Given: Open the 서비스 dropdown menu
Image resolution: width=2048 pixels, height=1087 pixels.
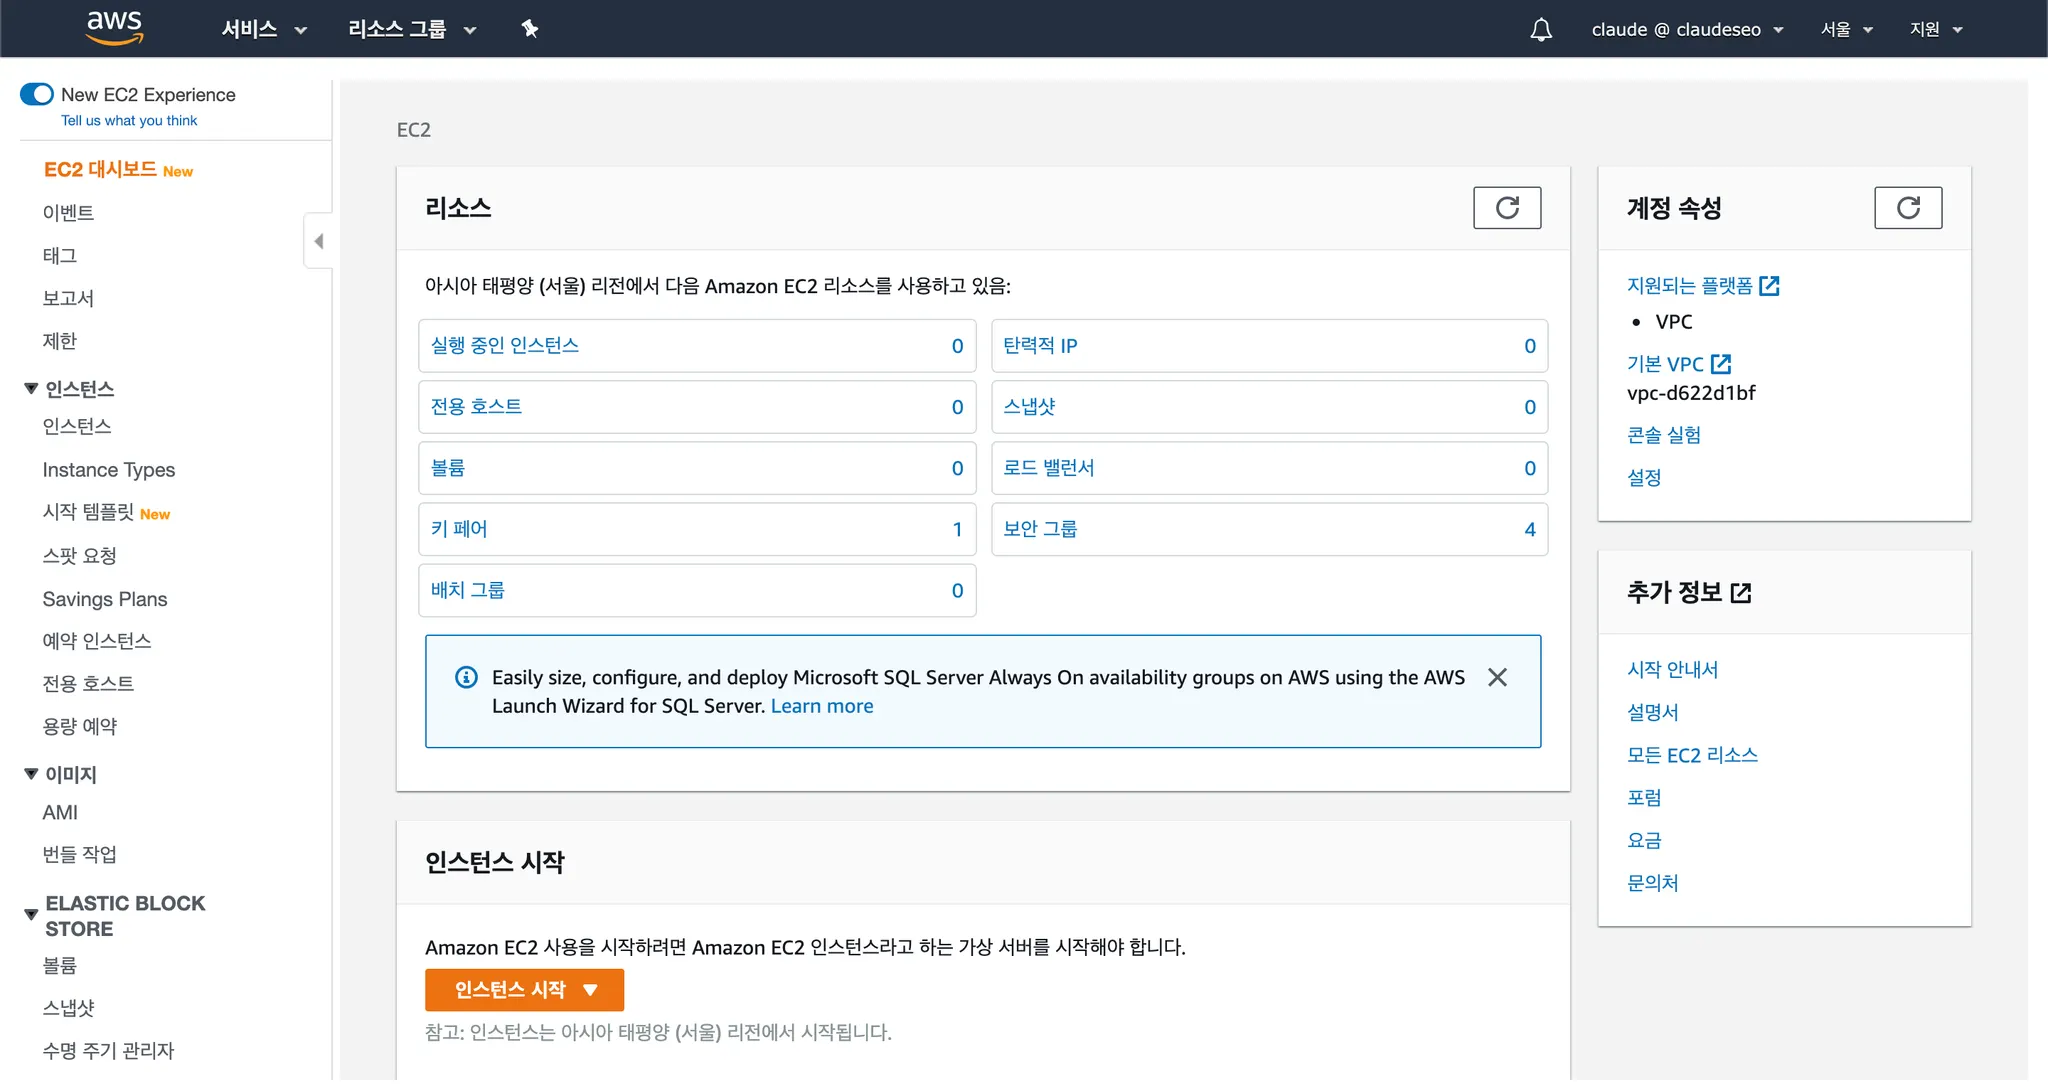Looking at the screenshot, I should click(x=263, y=29).
